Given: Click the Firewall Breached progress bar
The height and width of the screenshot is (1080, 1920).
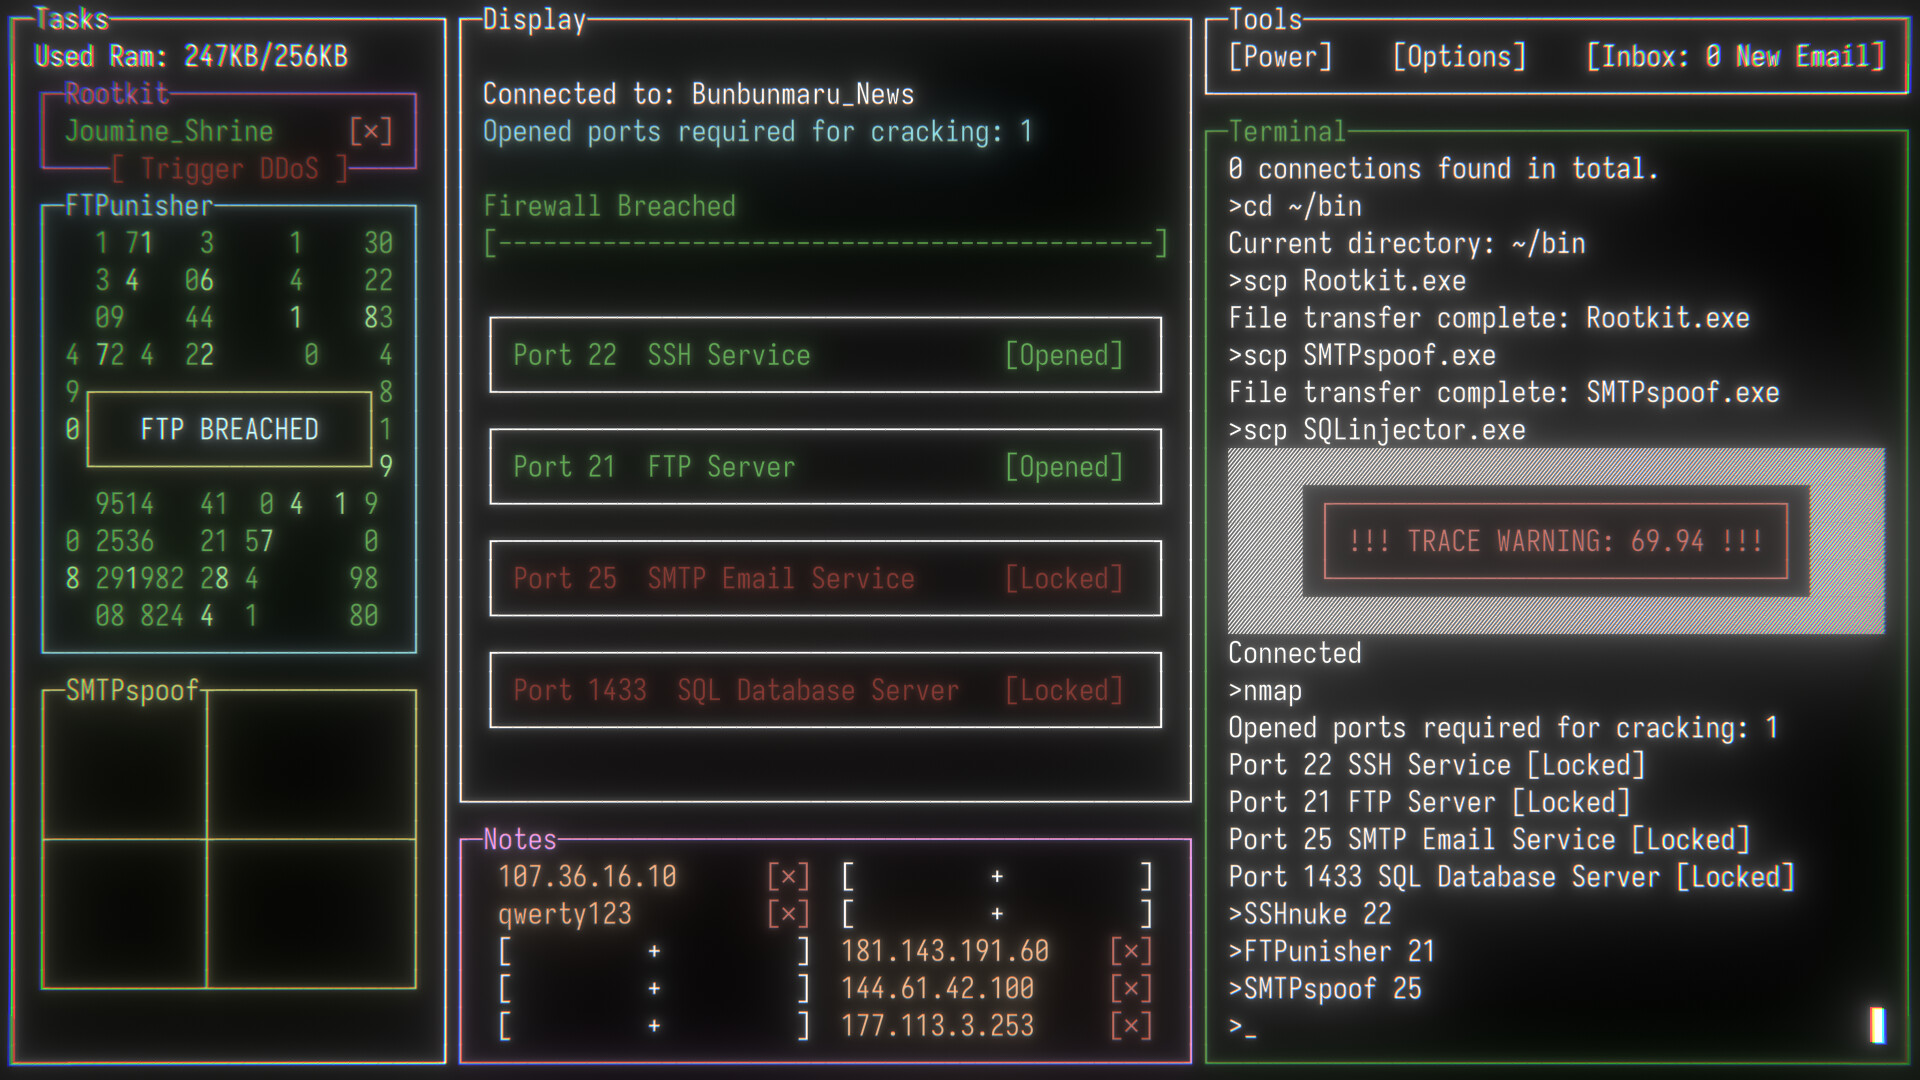Looking at the screenshot, I should click(824, 241).
